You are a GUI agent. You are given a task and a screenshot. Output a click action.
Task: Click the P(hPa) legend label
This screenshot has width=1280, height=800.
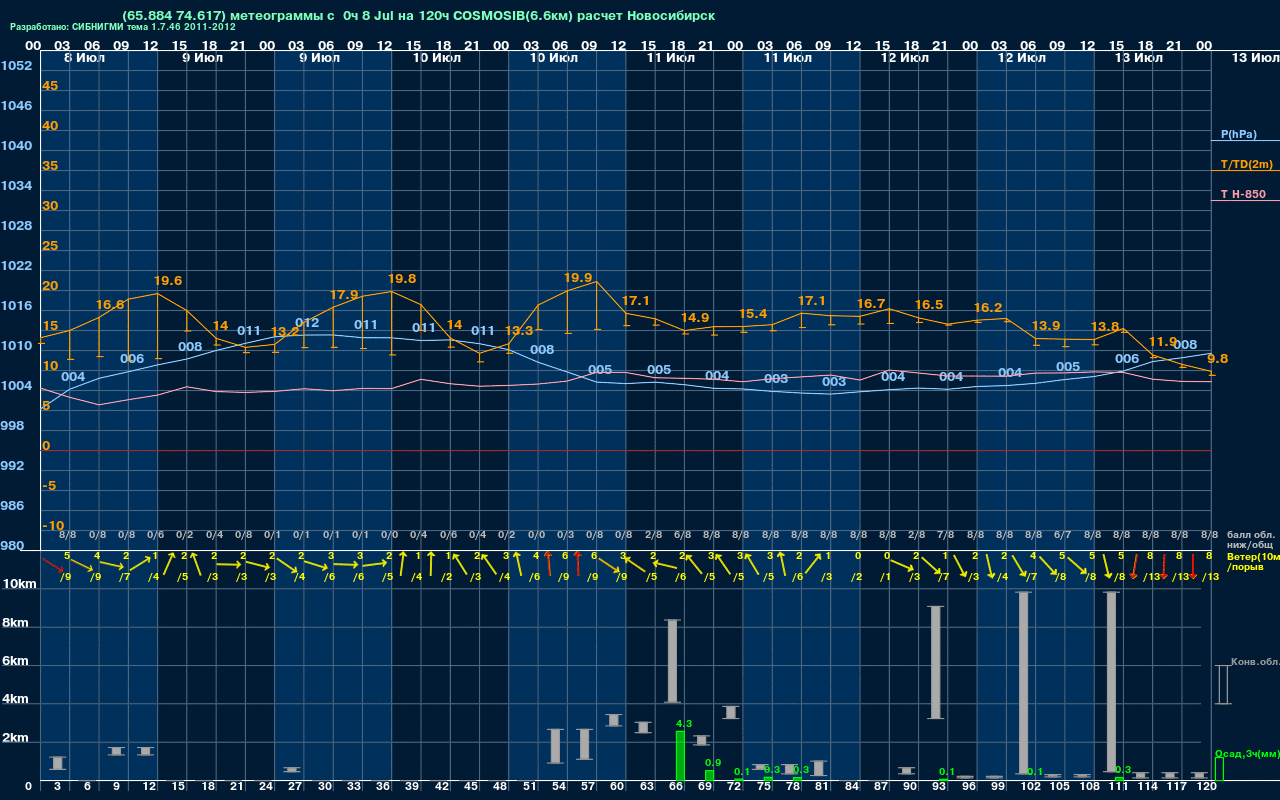pos(1238,134)
